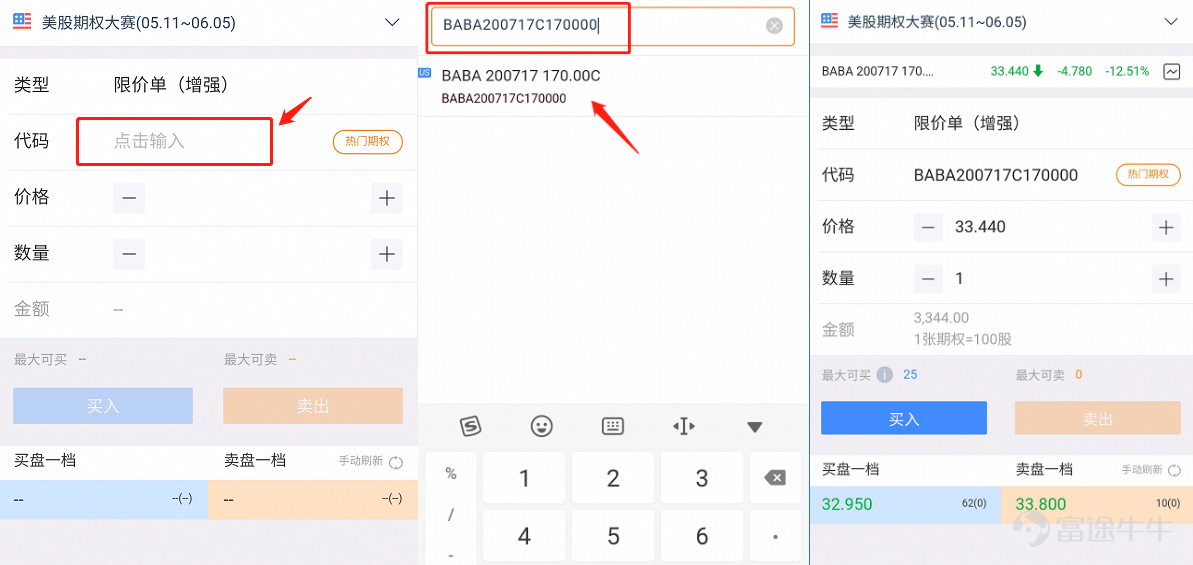
Task: Tap keyboard key 4
Action: pos(523,537)
